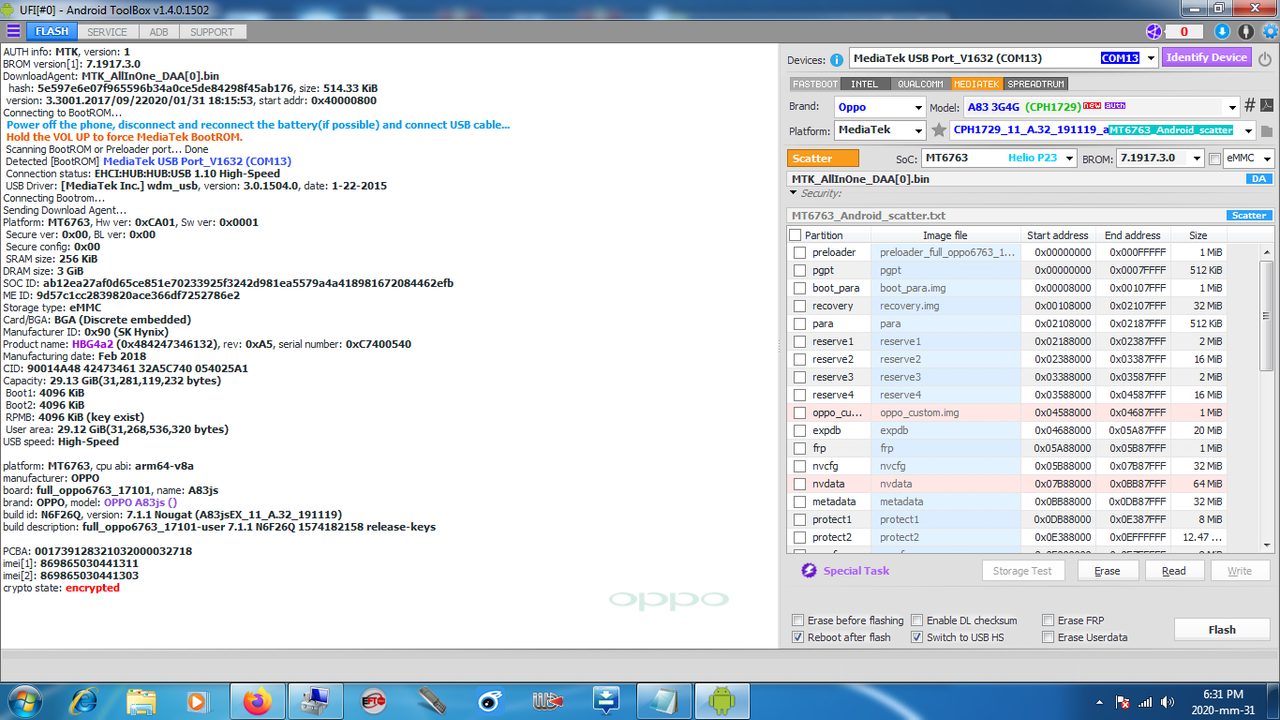
Task: Click the blue download arrow icon
Action: tap(1224, 31)
